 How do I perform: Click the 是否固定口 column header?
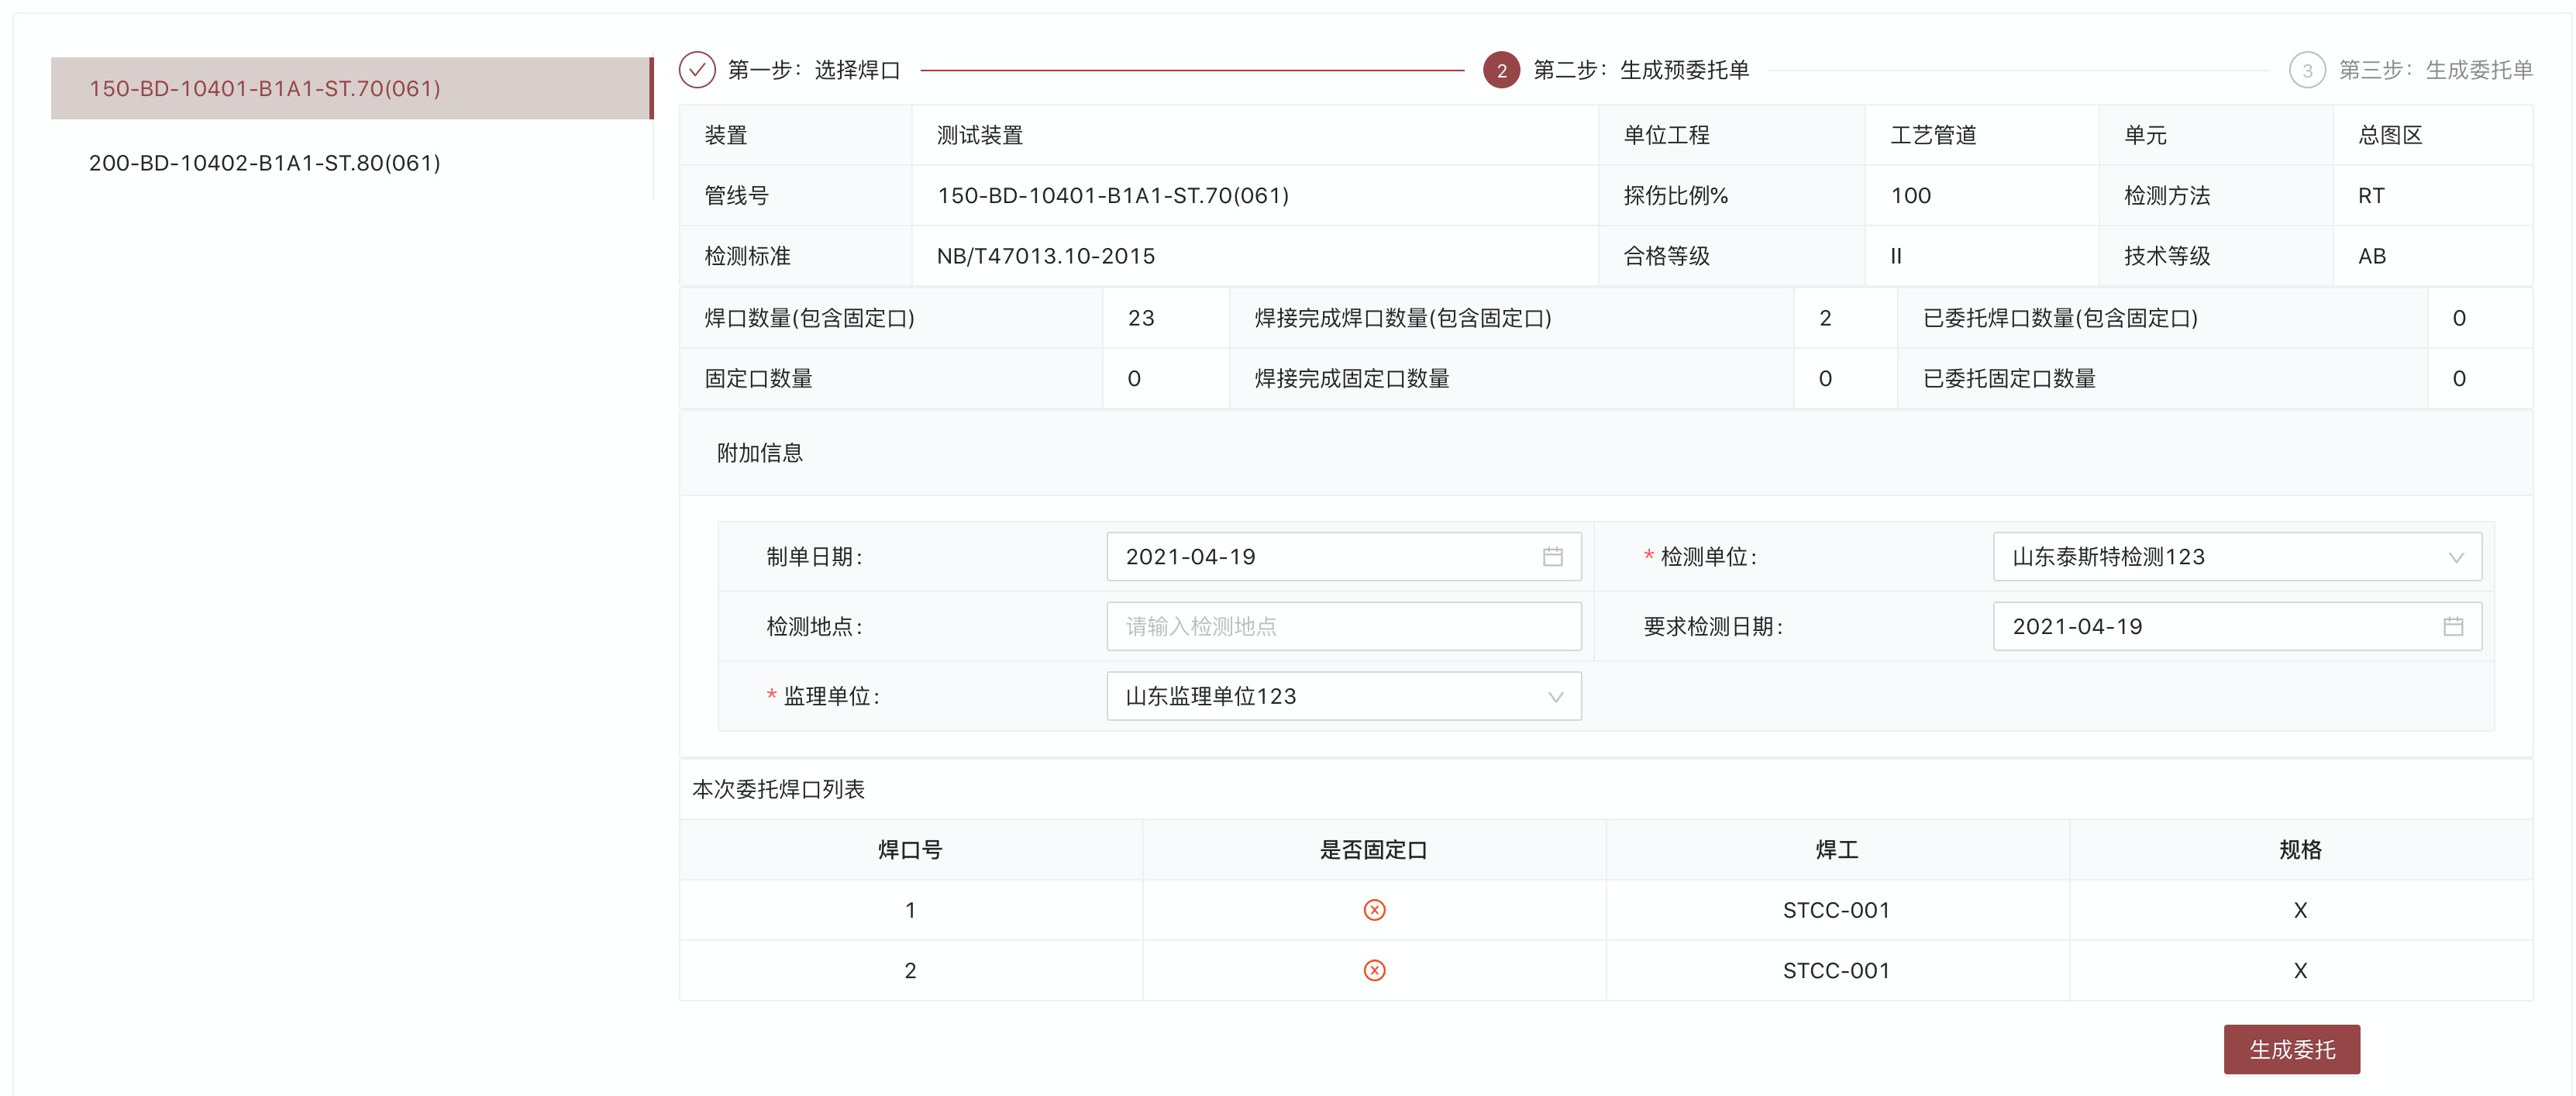click(x=1373, y=850)
